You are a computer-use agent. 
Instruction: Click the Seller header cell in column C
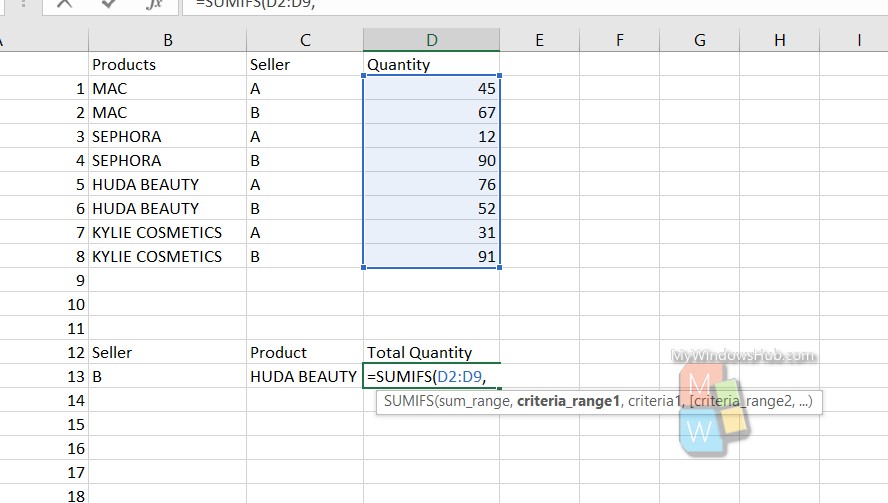[305, 65]
